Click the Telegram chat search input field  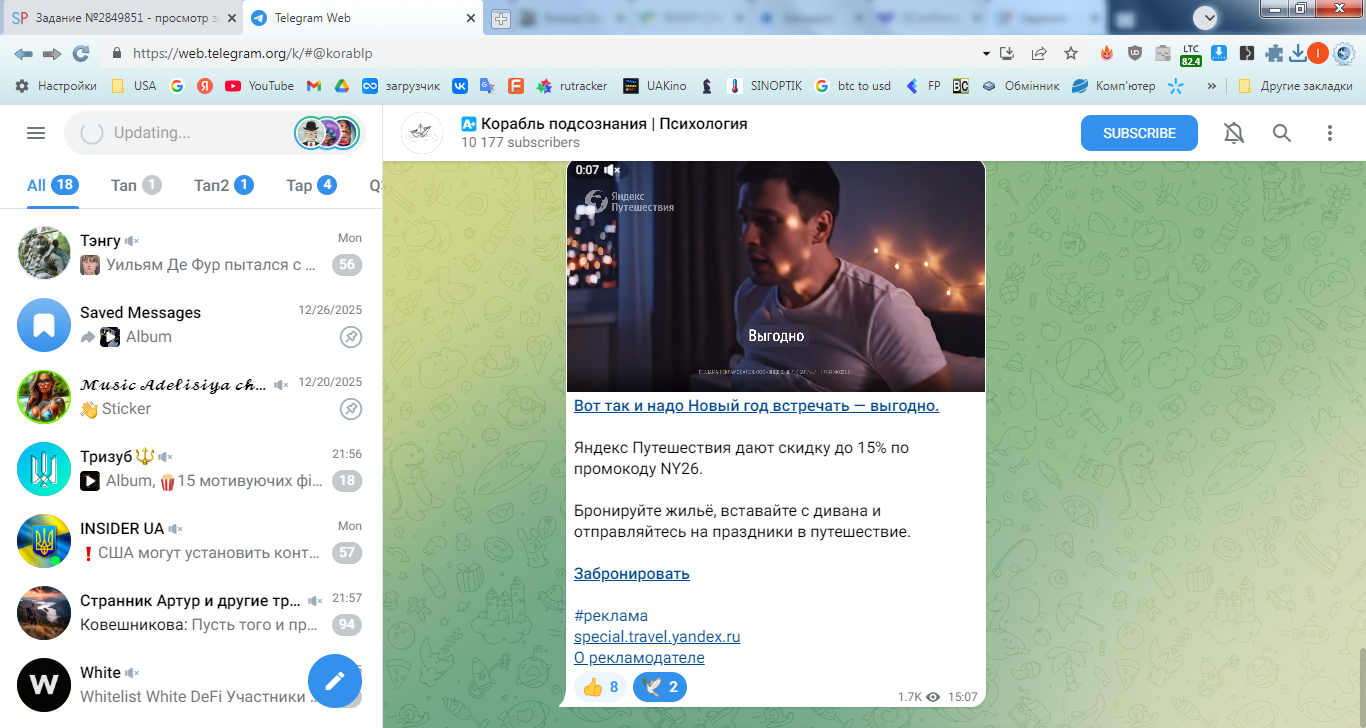[x=214, y=133]
